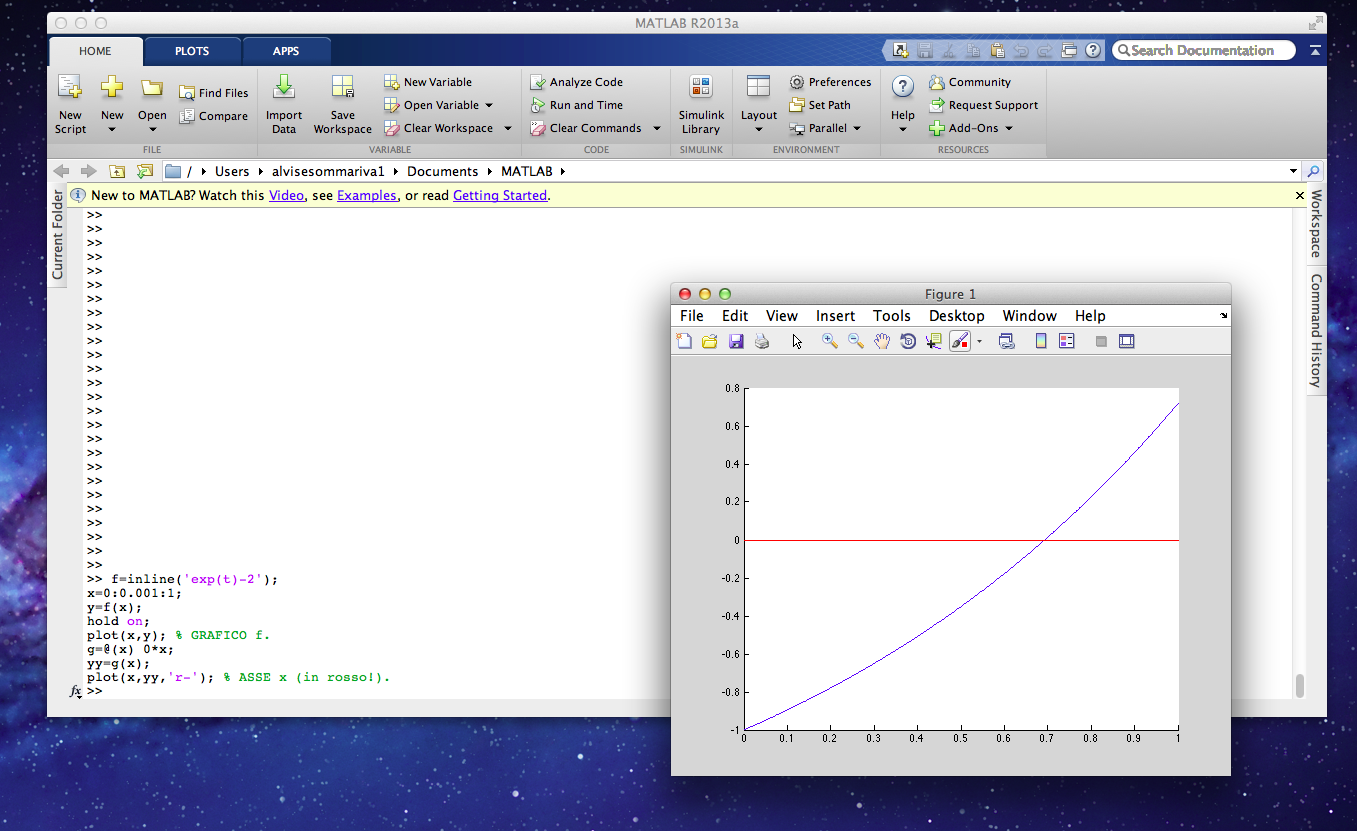
Task: Toggle the Brush data tool
Action: pos(959,341)
